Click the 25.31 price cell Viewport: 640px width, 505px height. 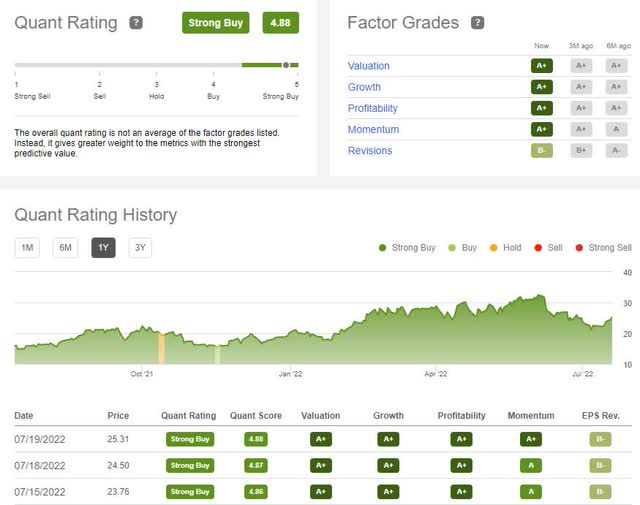tap(118, 439)
